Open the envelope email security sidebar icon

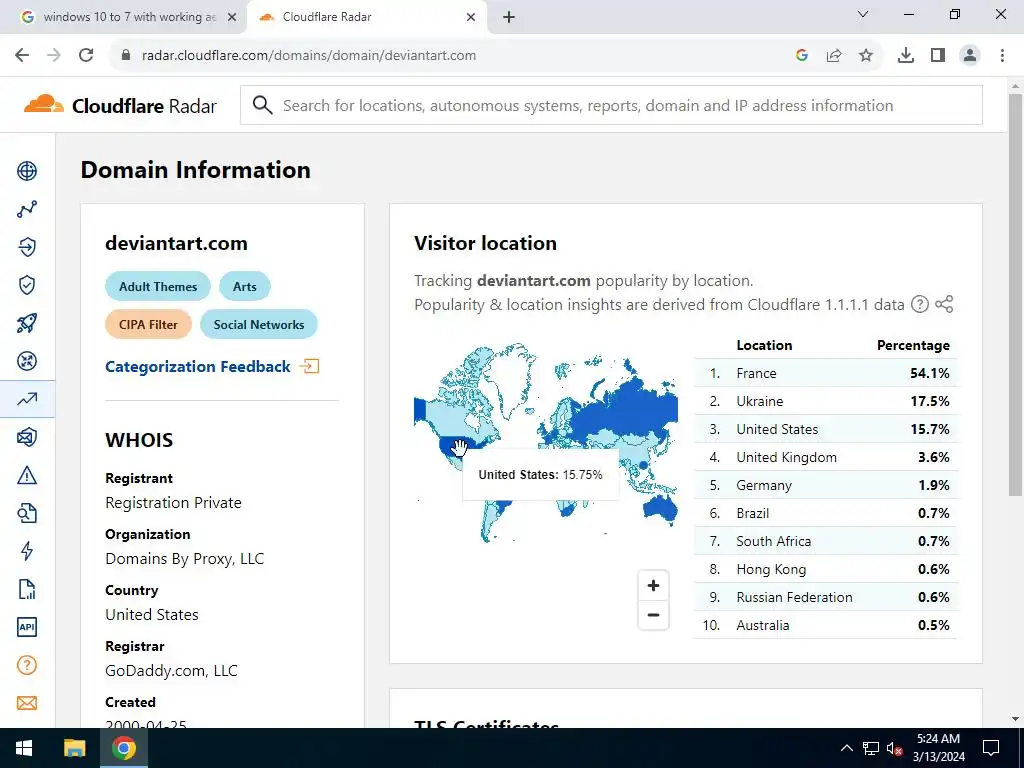27,437
